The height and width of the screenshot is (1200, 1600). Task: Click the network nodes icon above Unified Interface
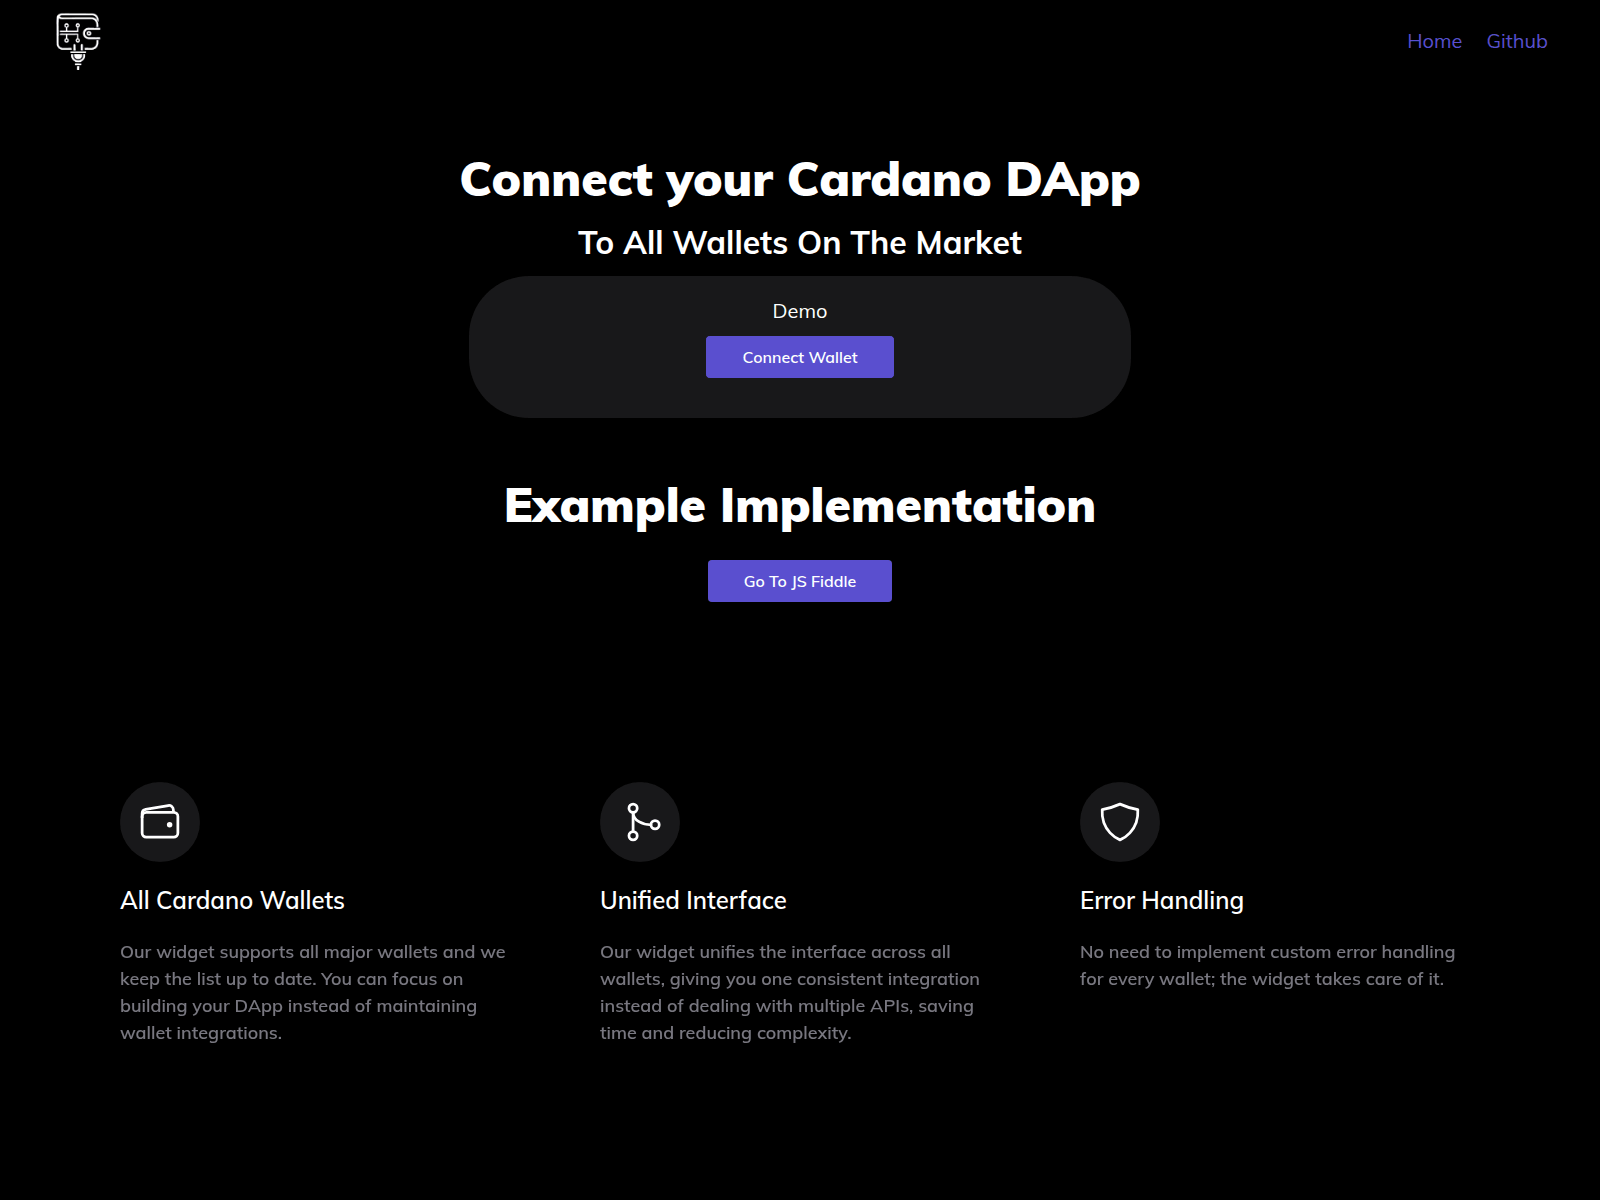coord(640,821)
